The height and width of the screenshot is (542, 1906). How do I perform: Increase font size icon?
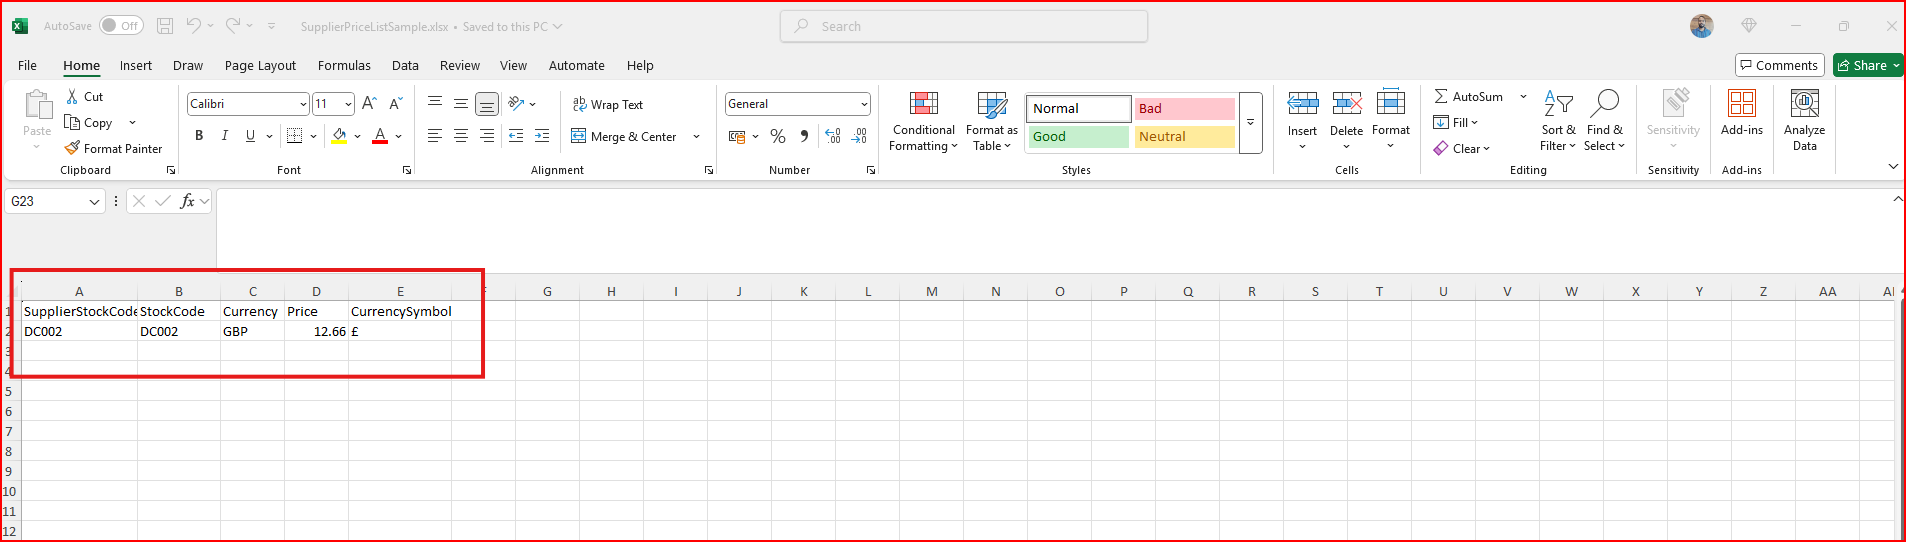(369, 104)
